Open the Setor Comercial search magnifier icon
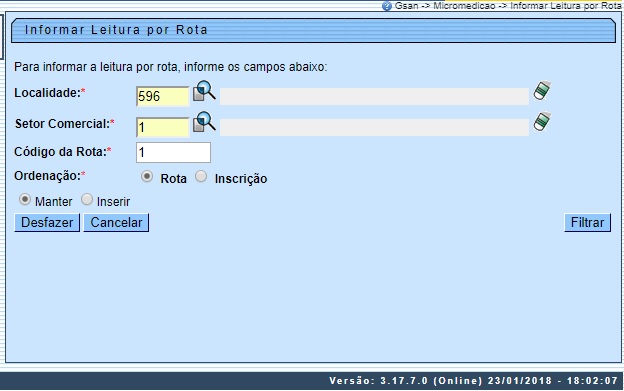624x391 pixels. click(204, 122)
